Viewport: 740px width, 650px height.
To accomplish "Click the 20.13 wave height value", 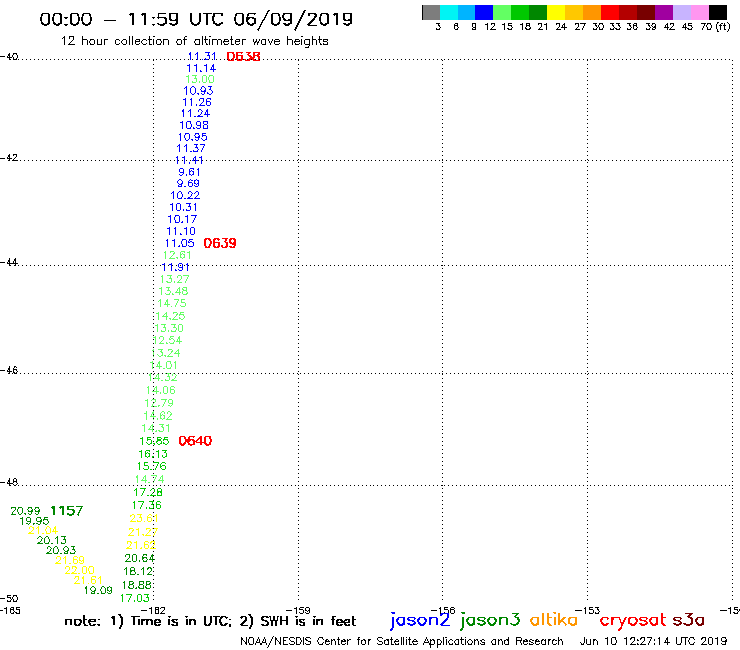I will (52, 540).
